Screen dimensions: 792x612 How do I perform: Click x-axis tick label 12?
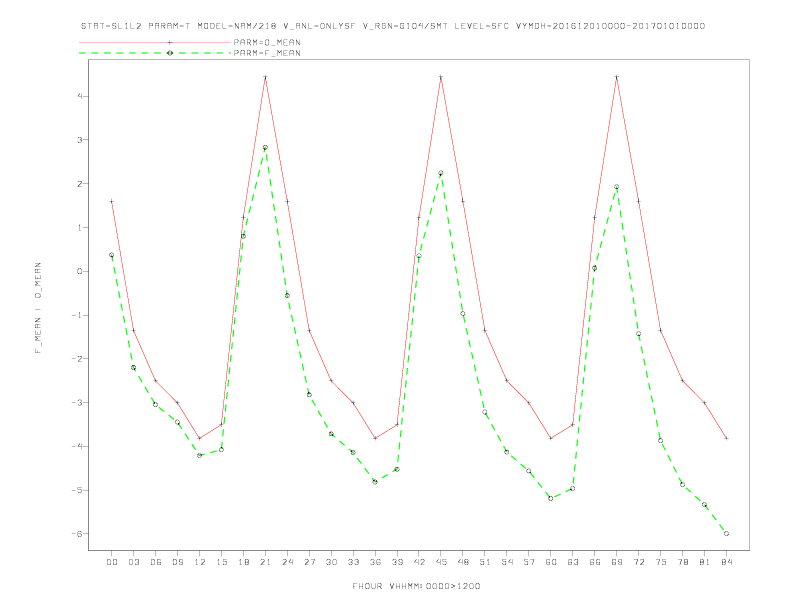point(200,562)
